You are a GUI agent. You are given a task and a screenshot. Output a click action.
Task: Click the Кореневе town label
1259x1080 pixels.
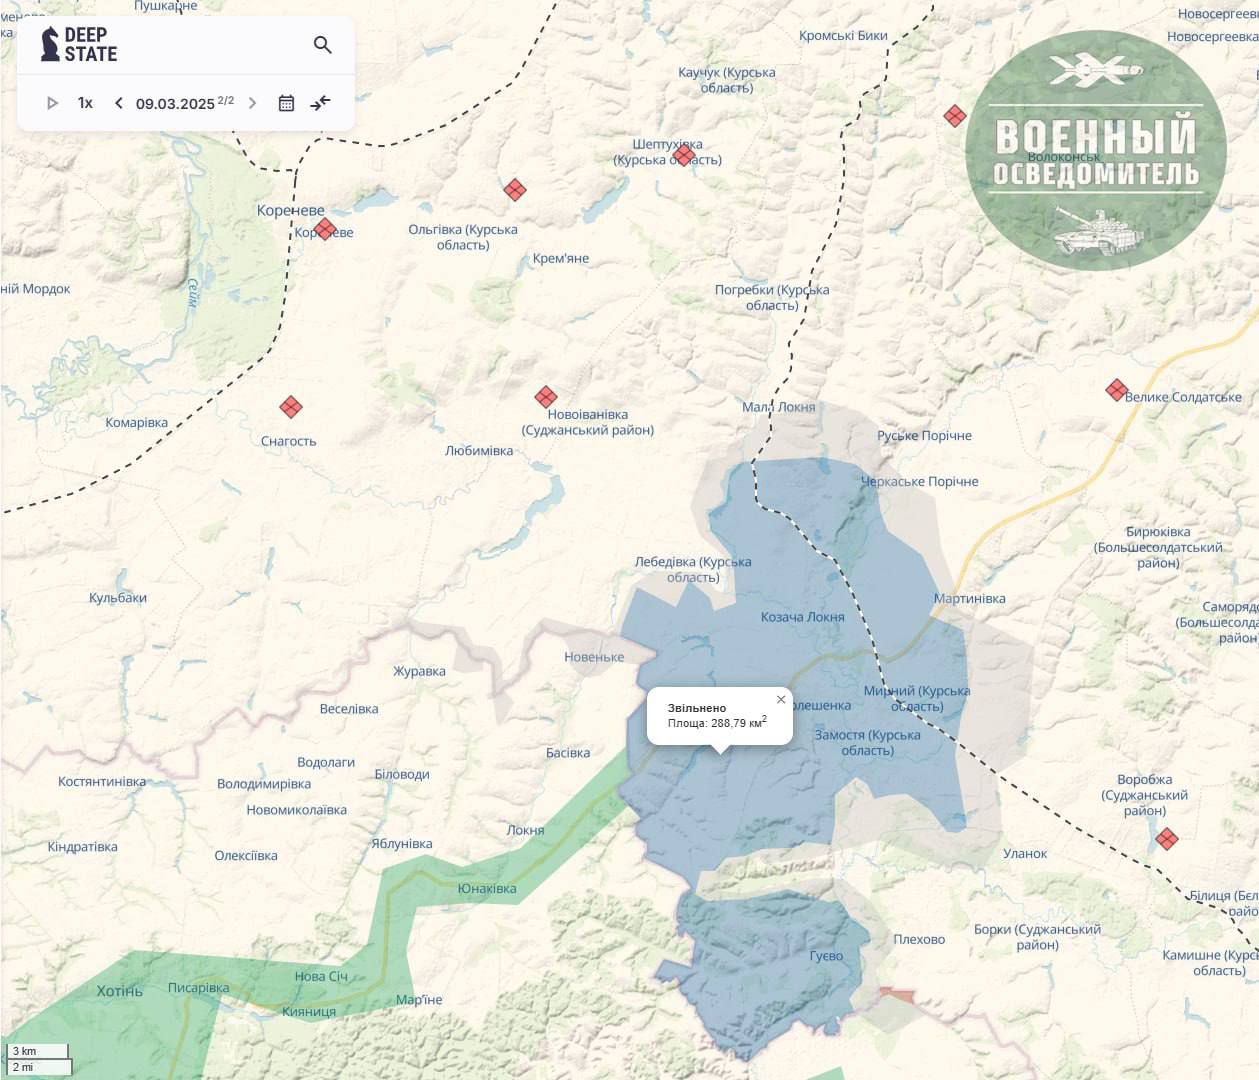[x=291, y=210]
